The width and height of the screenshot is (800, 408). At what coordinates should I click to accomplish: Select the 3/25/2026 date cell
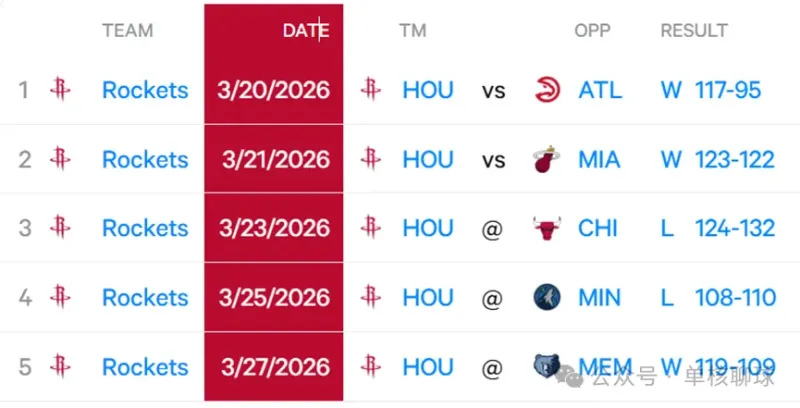point(274,297)
